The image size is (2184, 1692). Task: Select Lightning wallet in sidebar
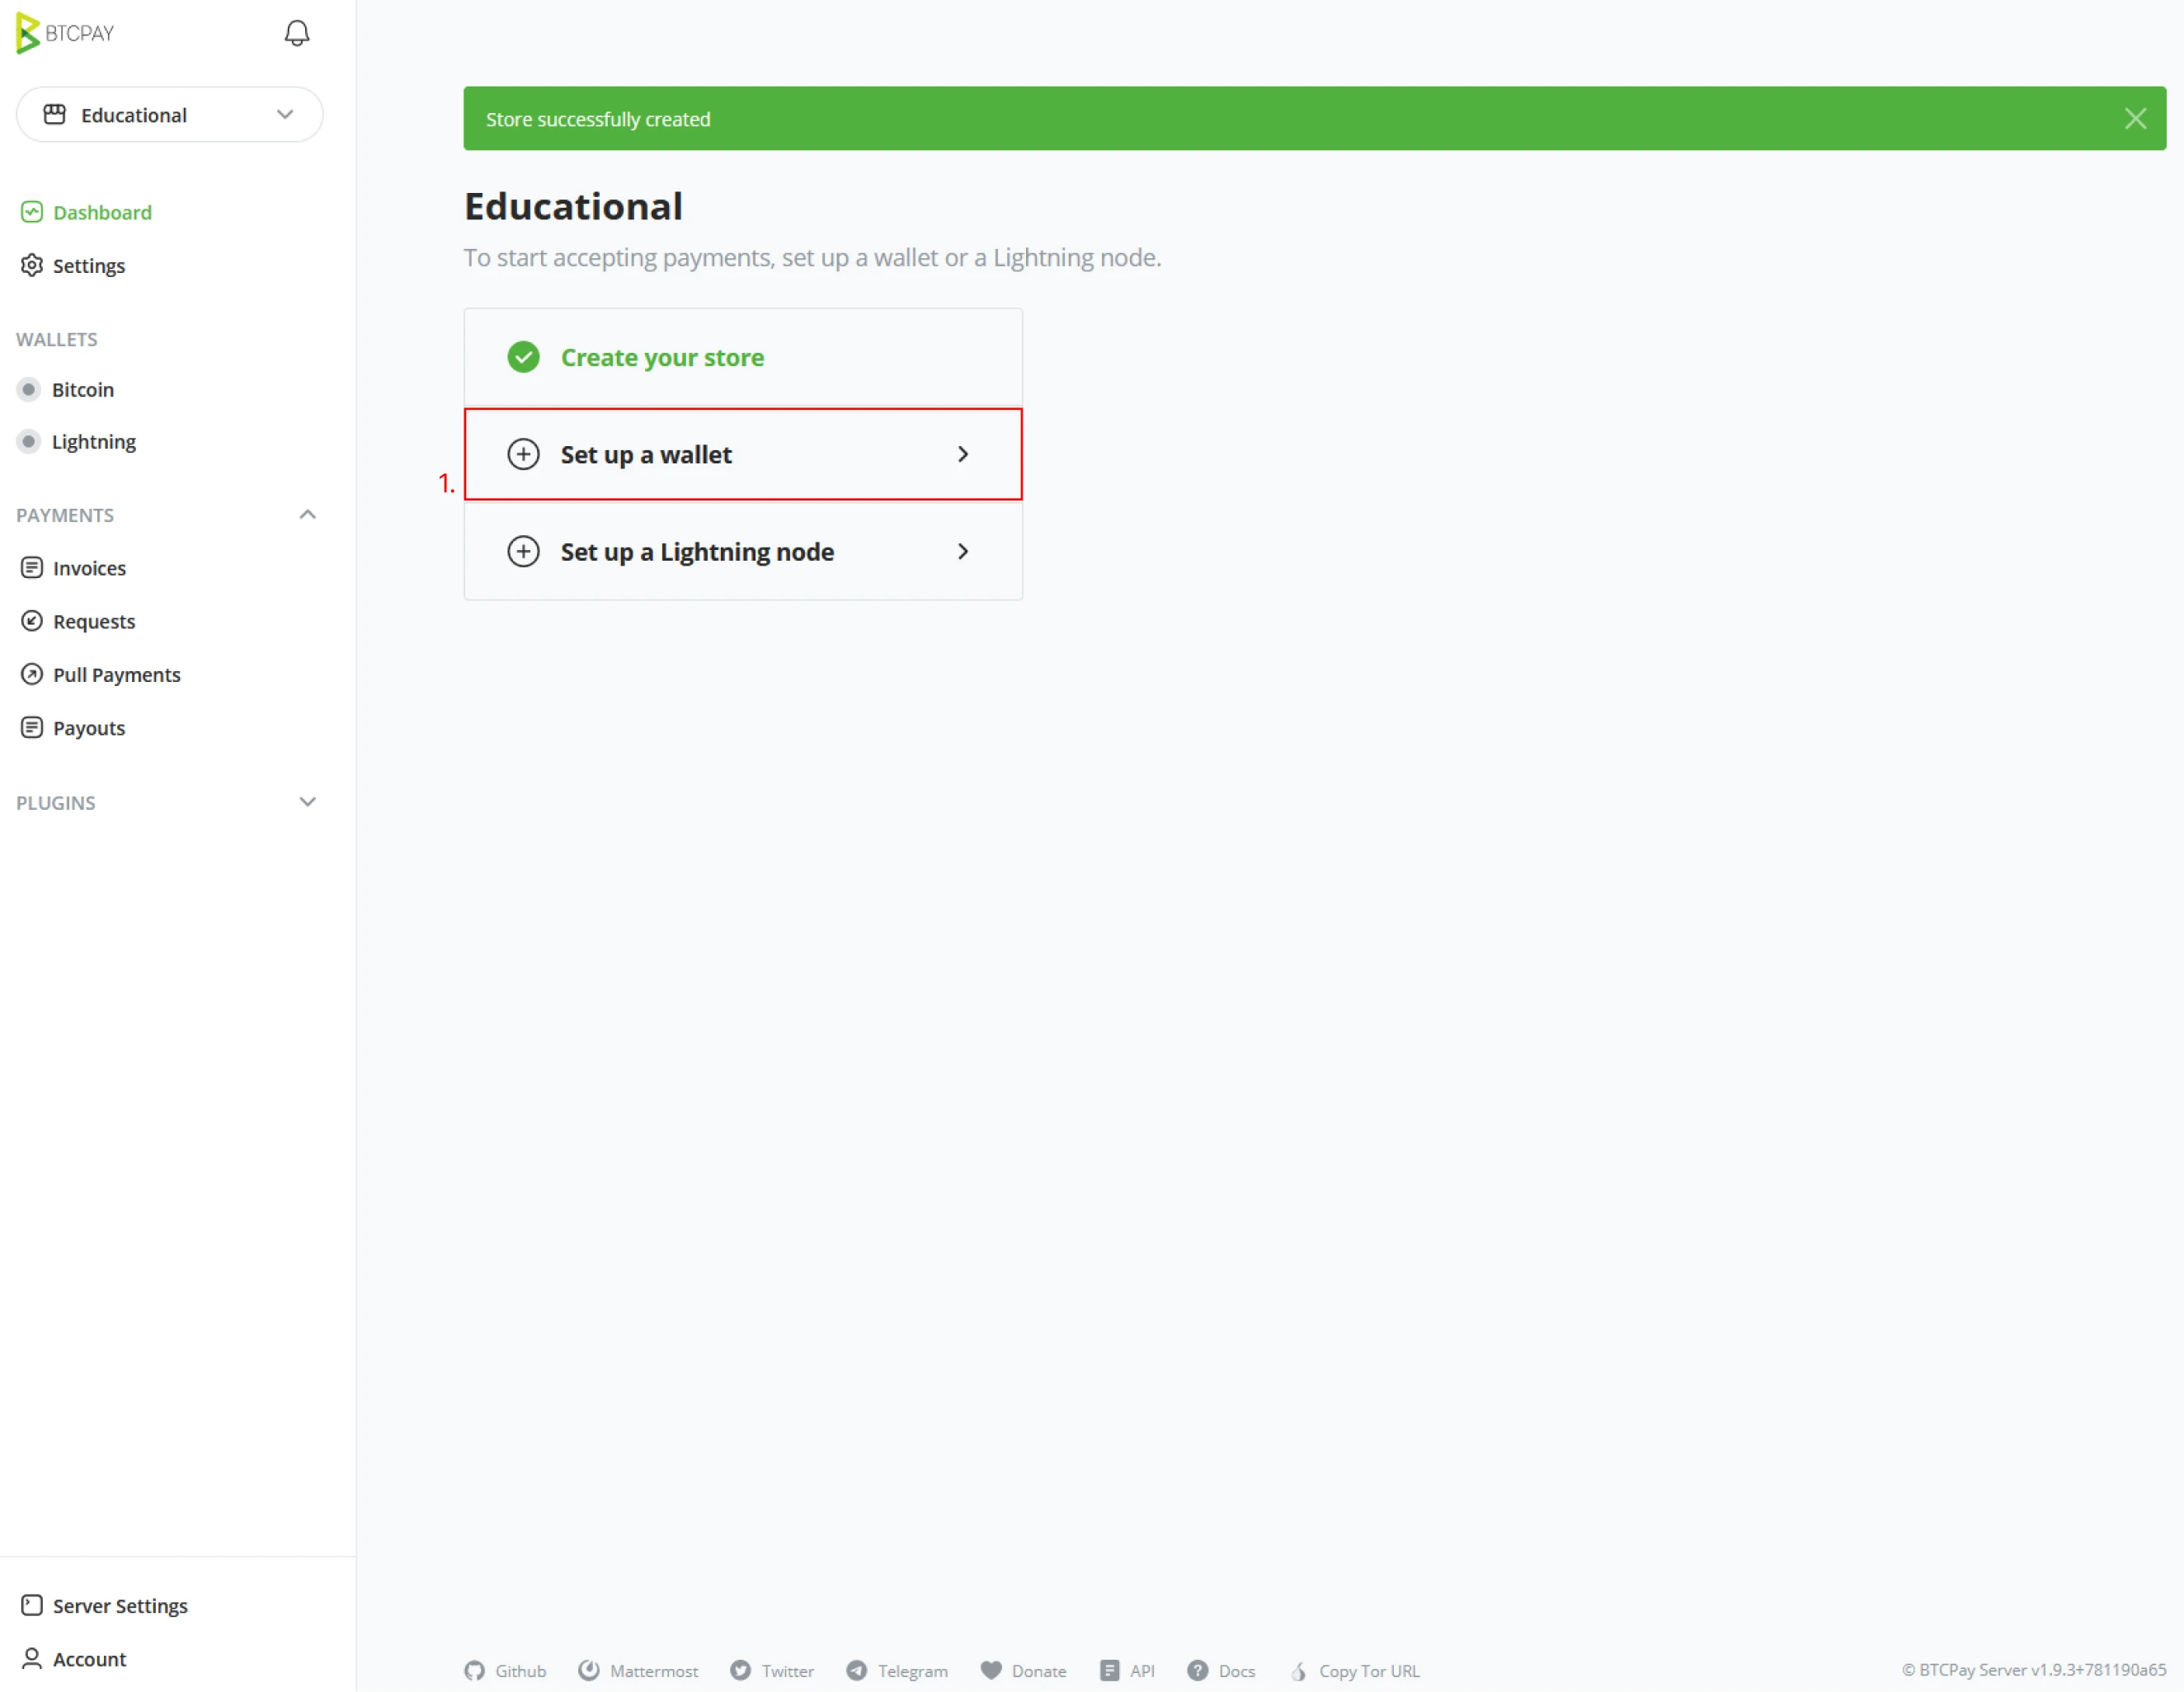tap(93, 441)
